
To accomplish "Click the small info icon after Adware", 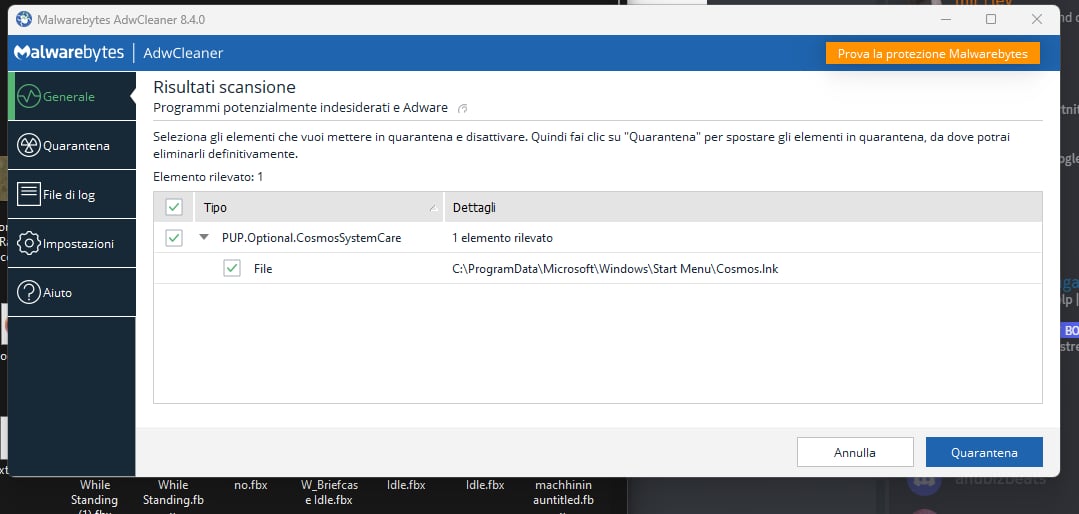I will tap(463, 108).
